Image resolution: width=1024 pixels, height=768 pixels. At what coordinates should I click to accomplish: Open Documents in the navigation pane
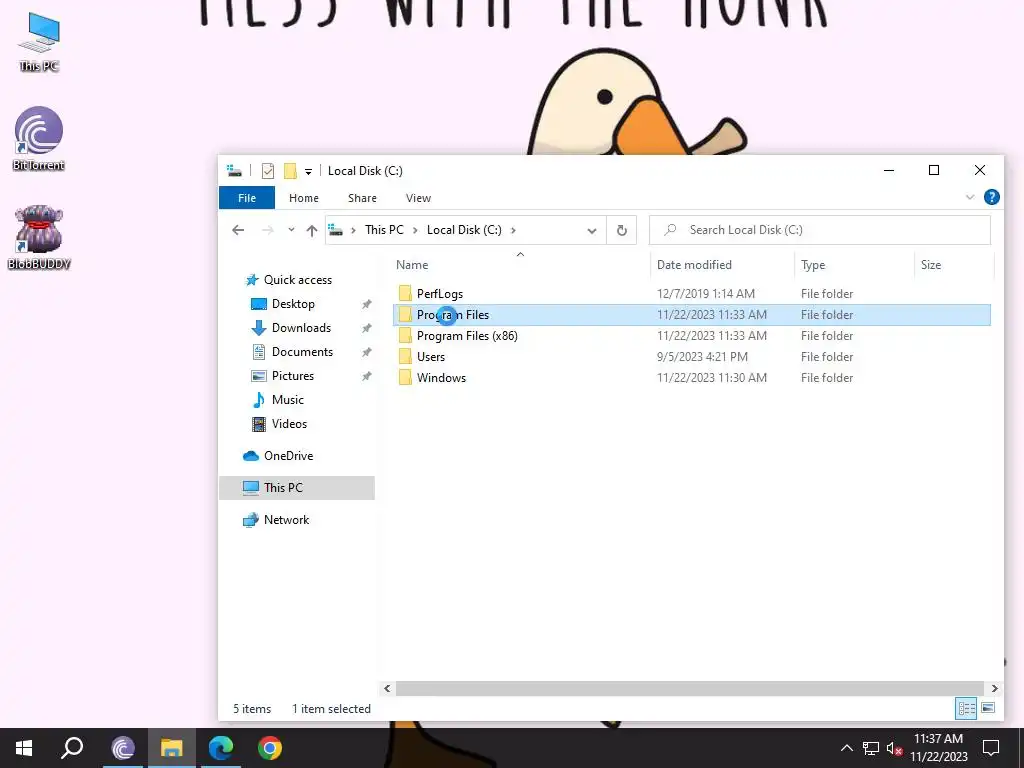(x=302, y=351)
